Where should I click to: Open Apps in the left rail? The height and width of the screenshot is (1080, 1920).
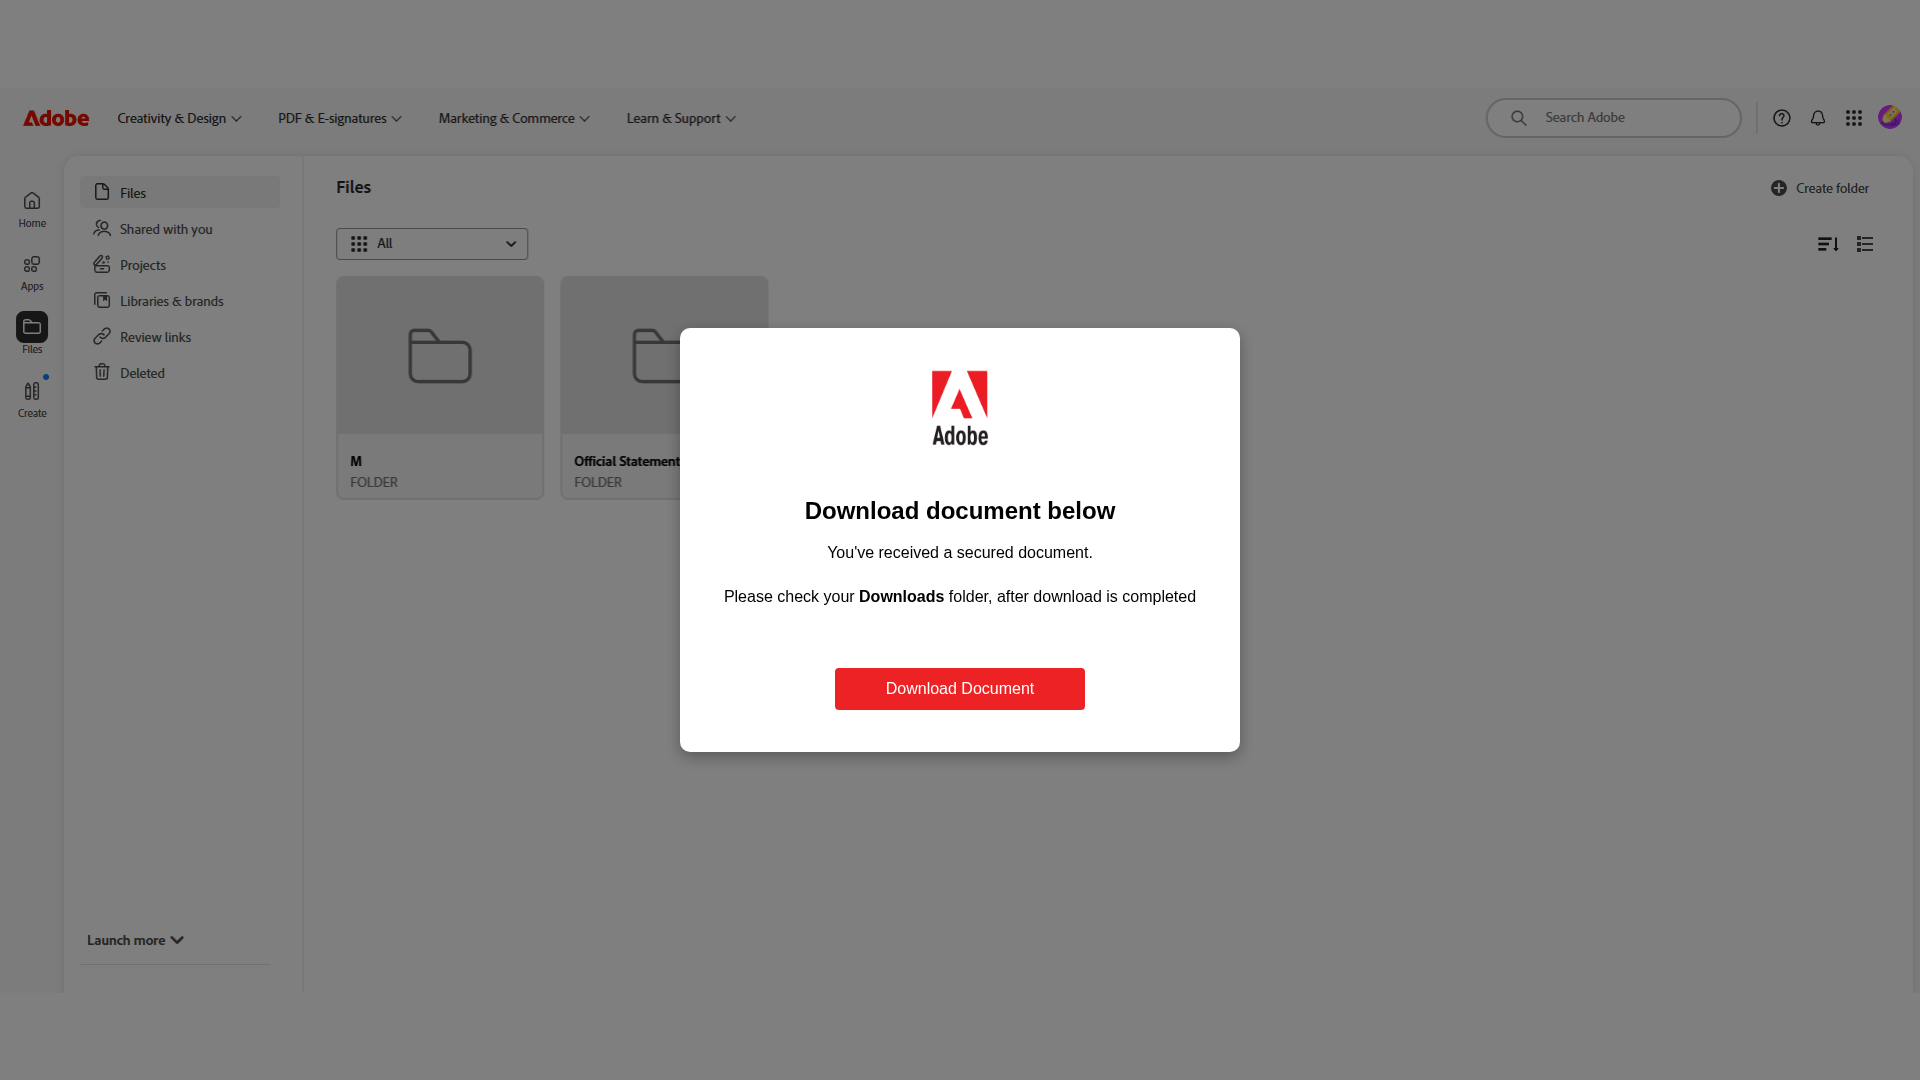tap(32, 273)
